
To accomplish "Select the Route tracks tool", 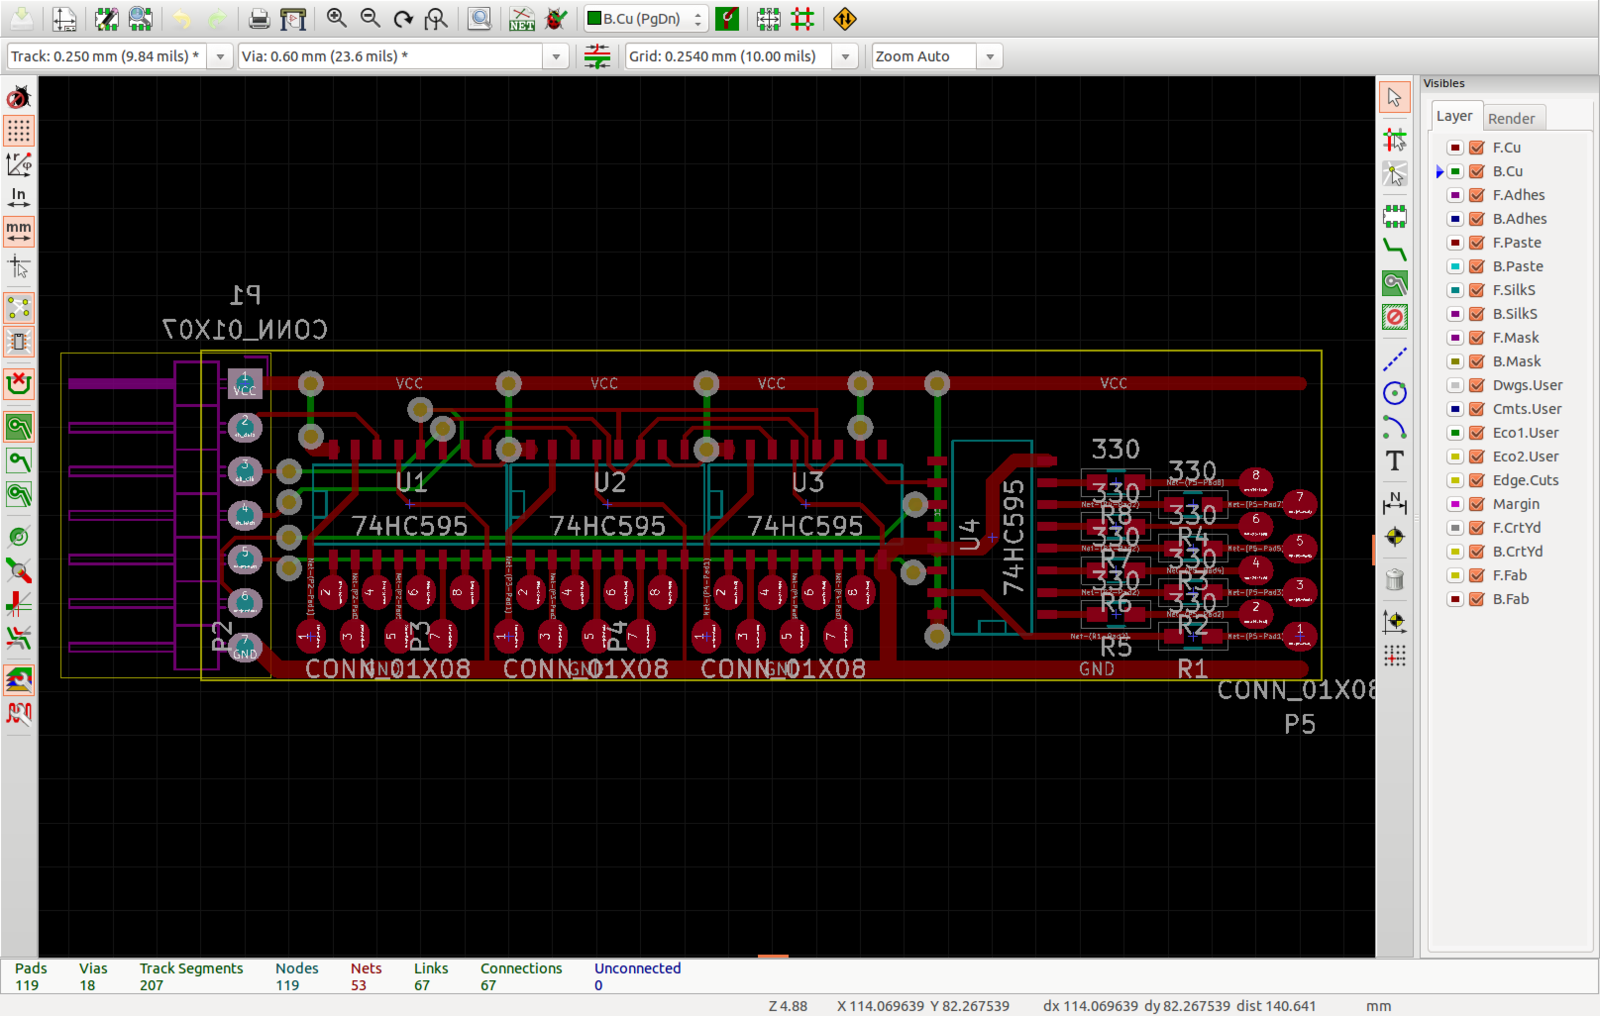I will (x=1394, y=250).
